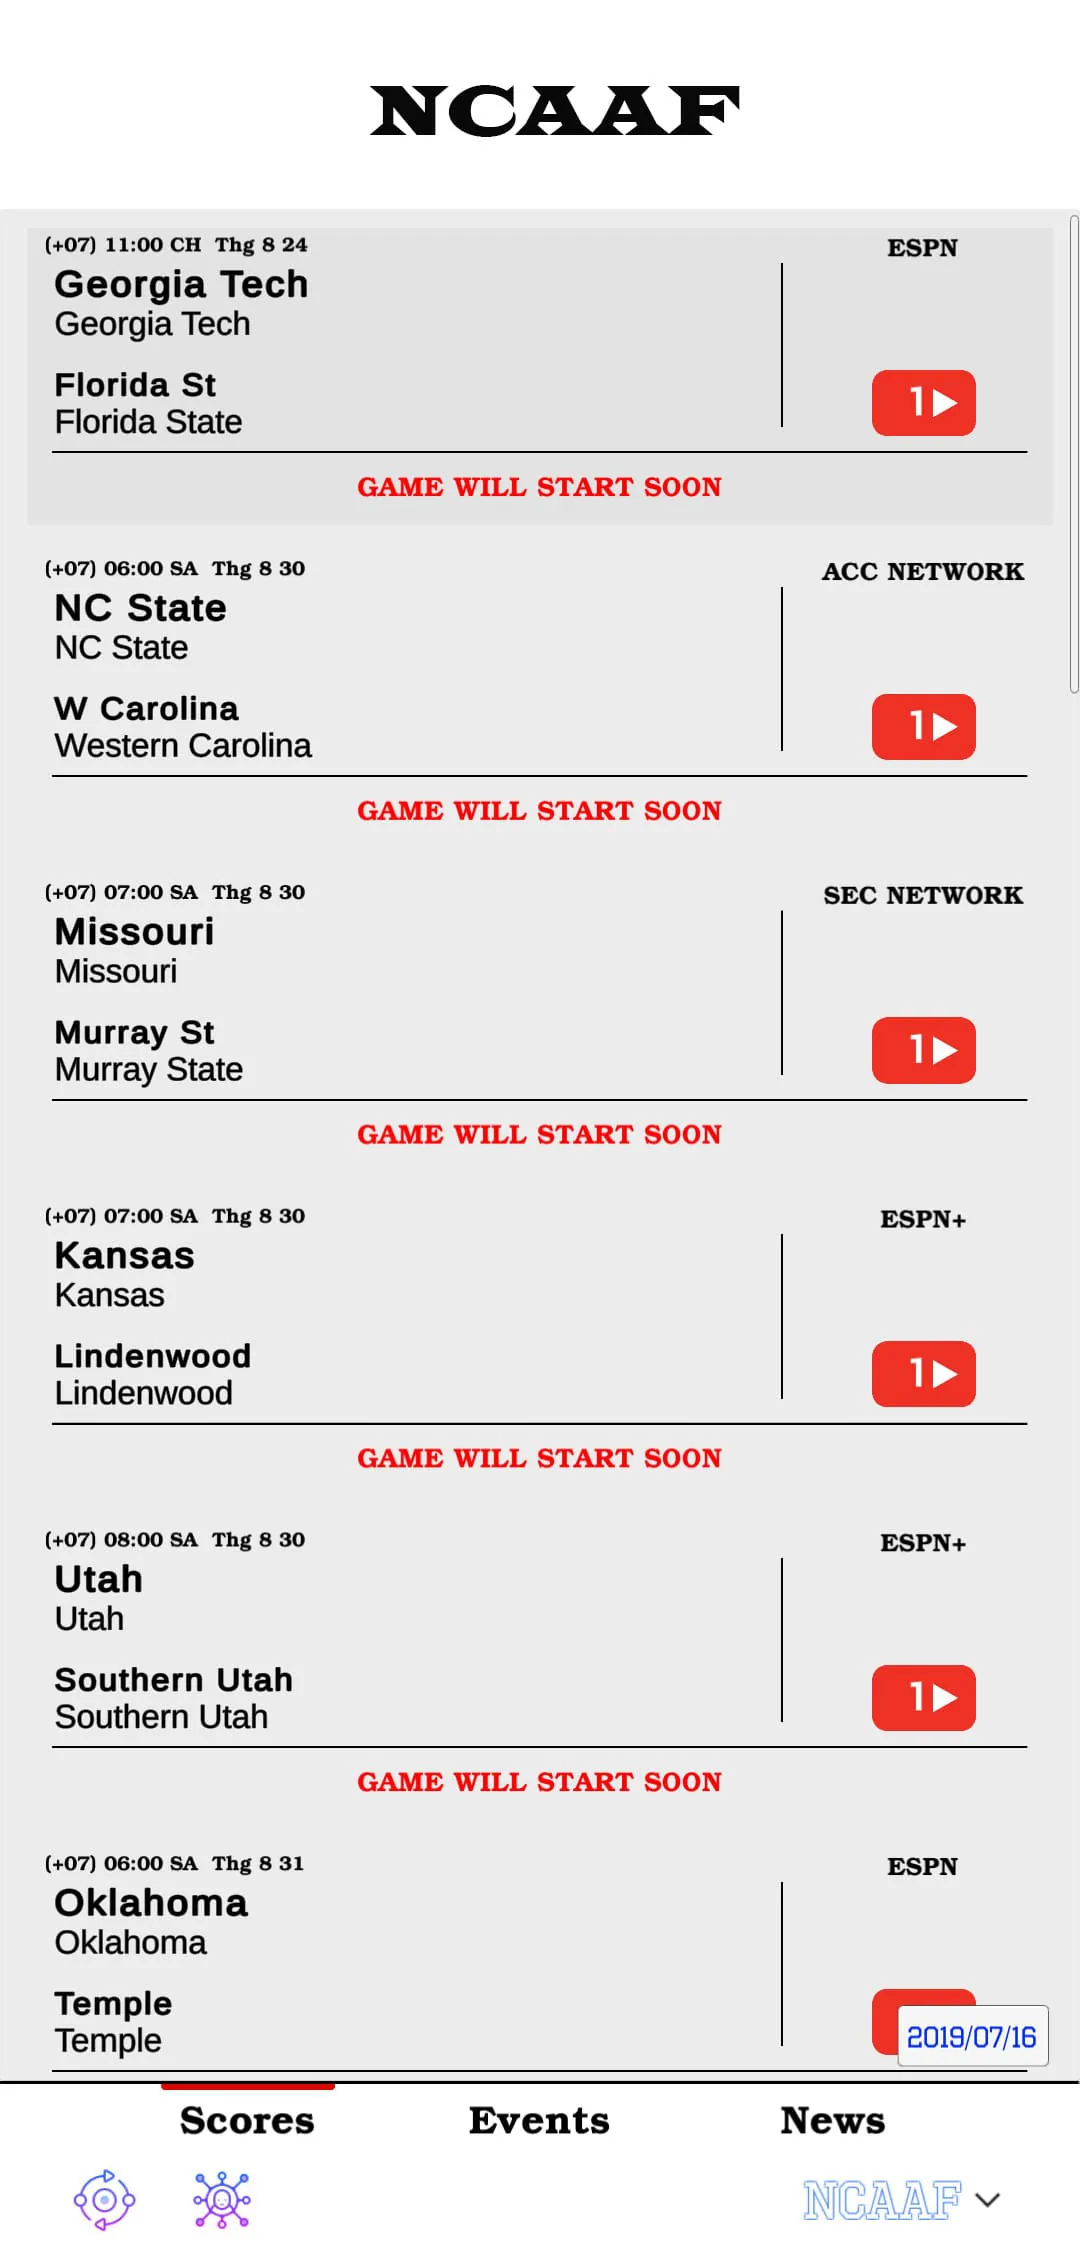Screen dimensions: 1080x2246
Task: Select the Georgia Tech team name
Action: [x=181, y=284]
